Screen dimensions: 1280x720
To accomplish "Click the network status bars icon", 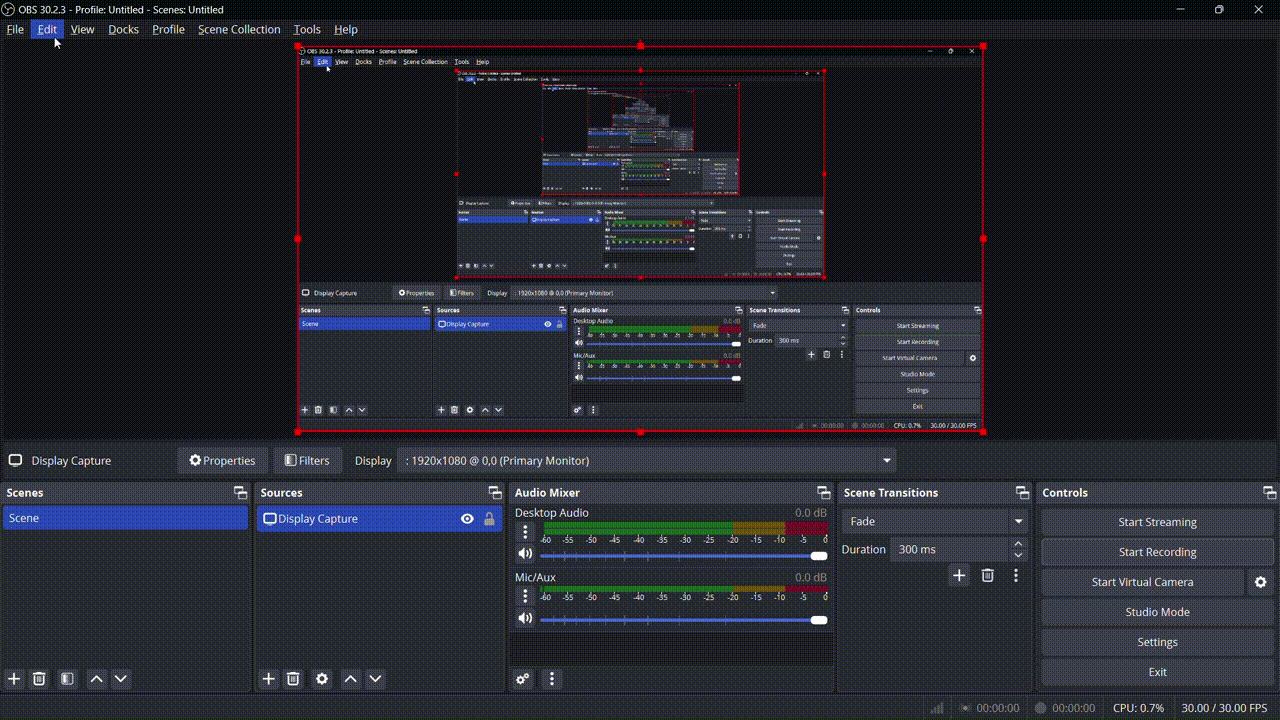I will [937, 708].
